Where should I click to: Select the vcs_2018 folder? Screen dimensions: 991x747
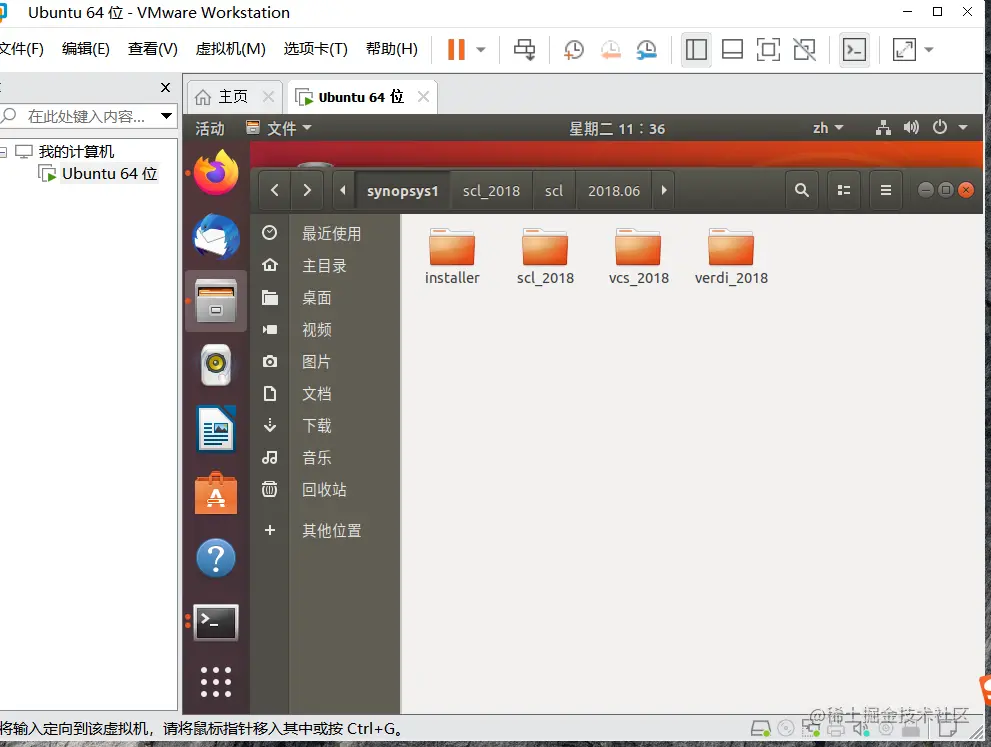[x=638, y=257]
